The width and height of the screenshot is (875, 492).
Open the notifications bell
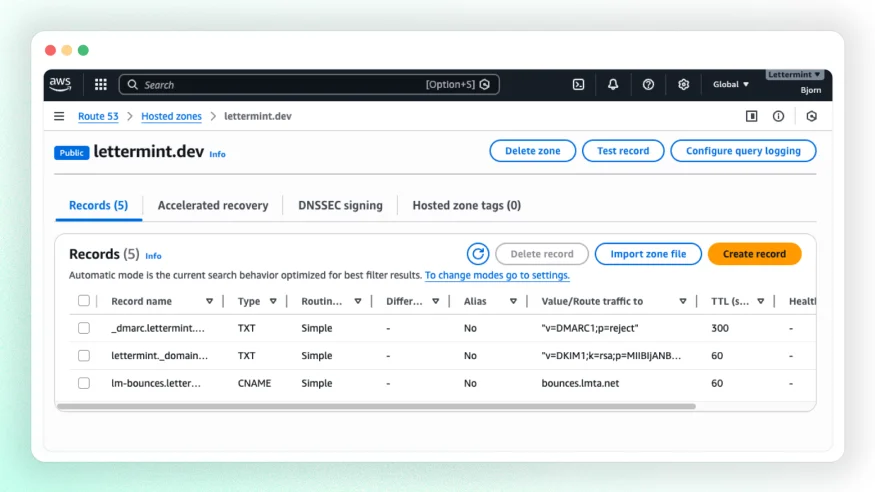[x=613, y=84]
